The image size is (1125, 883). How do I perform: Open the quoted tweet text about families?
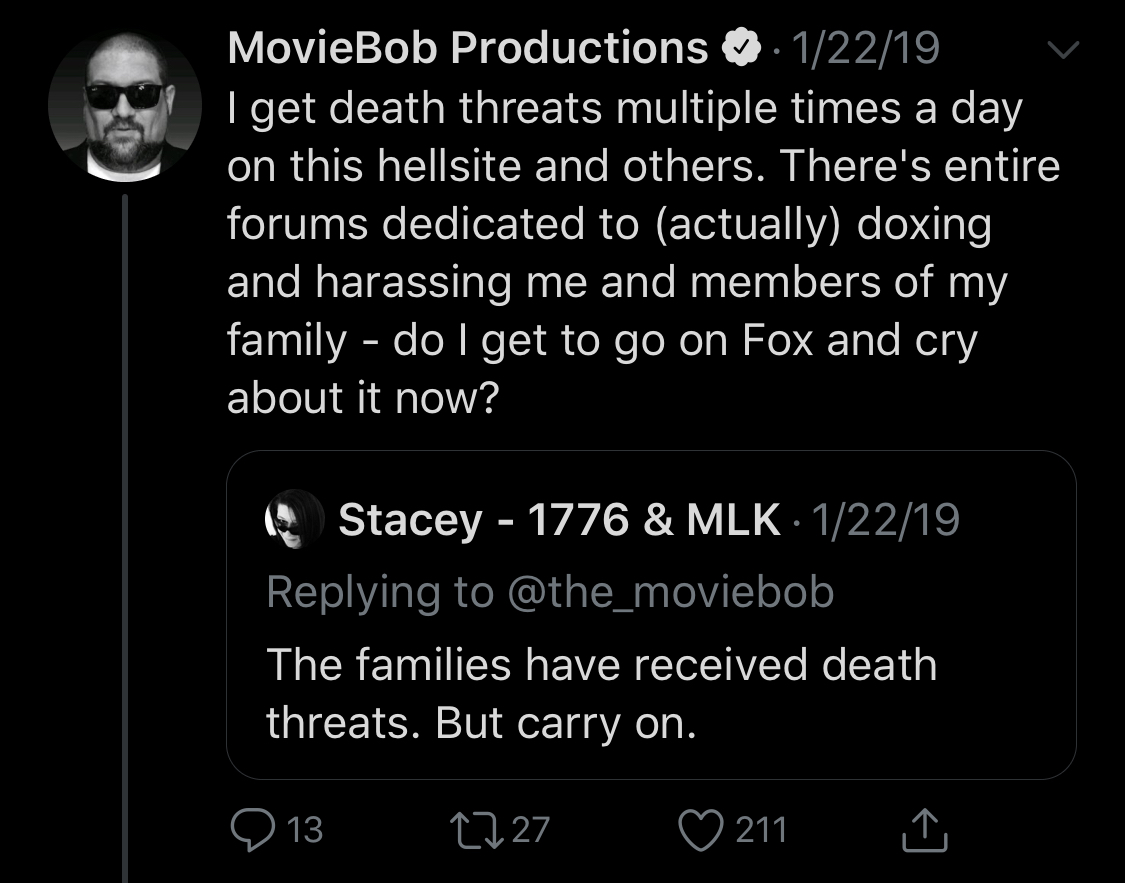(x=601, y=693)
